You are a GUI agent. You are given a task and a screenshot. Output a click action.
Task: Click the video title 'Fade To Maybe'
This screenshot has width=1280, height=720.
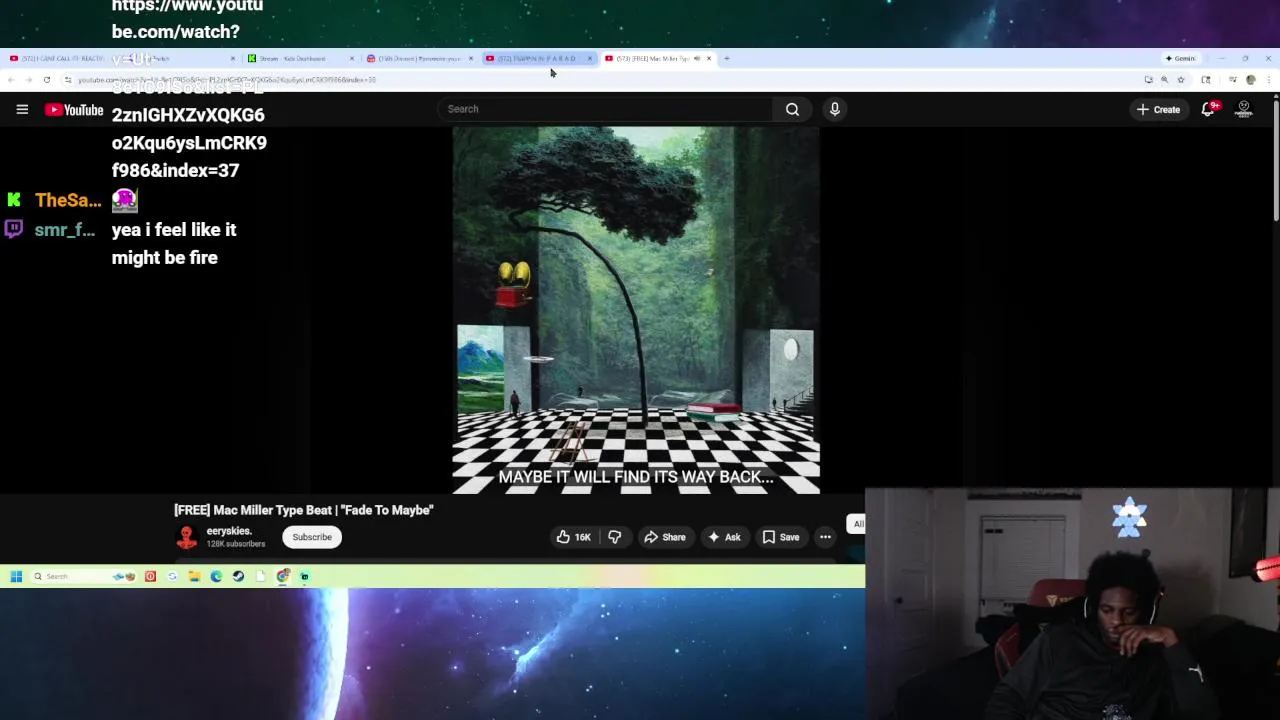[x=304, y=510]
